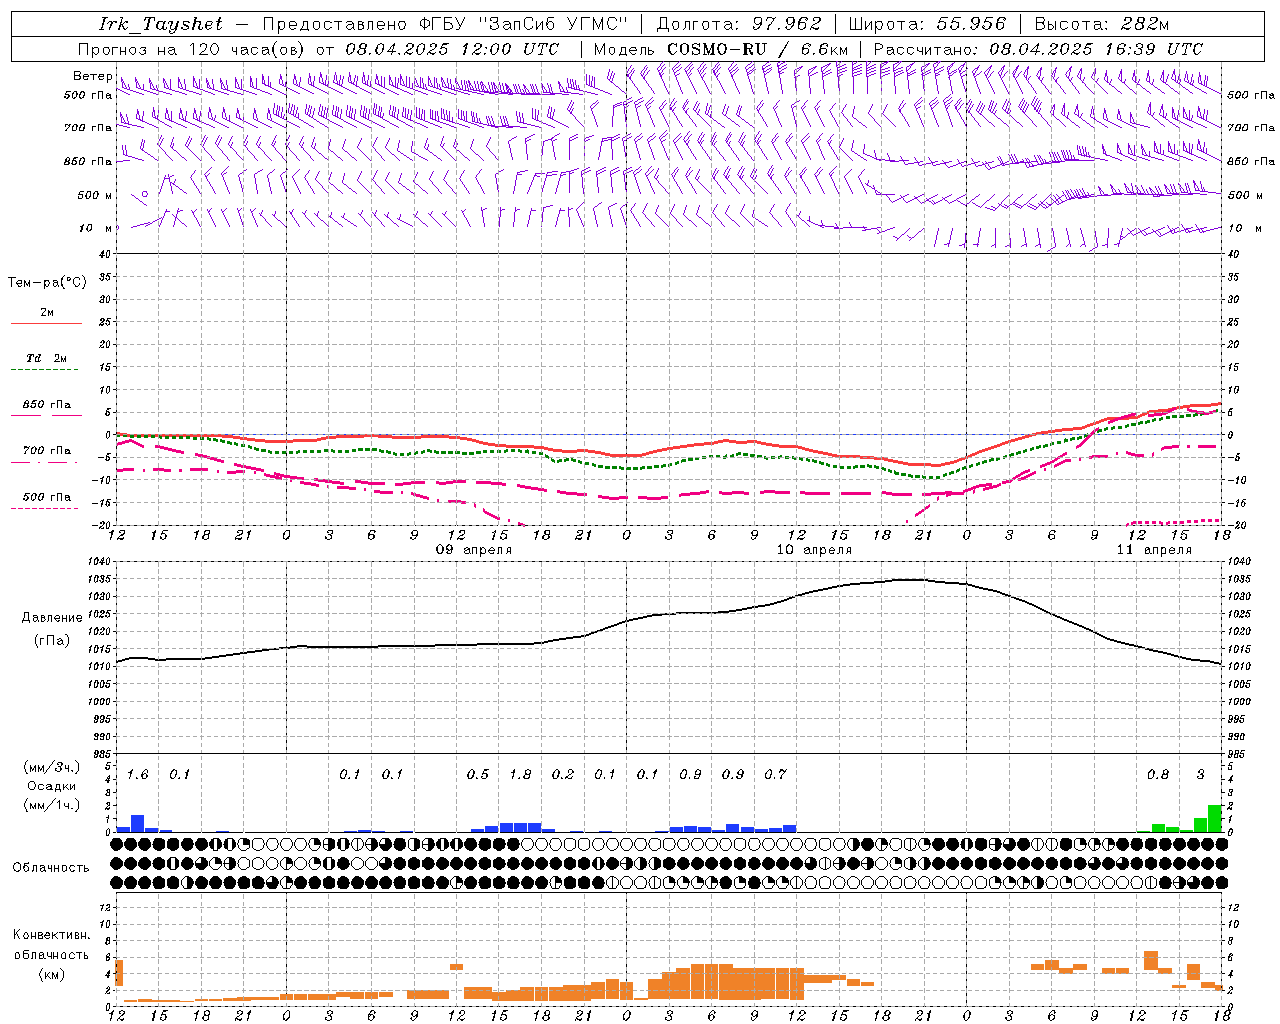Screen dimensions: 1280x1024
Task: Select the precipitation value 0.7
Action: (x=776, y=775)
